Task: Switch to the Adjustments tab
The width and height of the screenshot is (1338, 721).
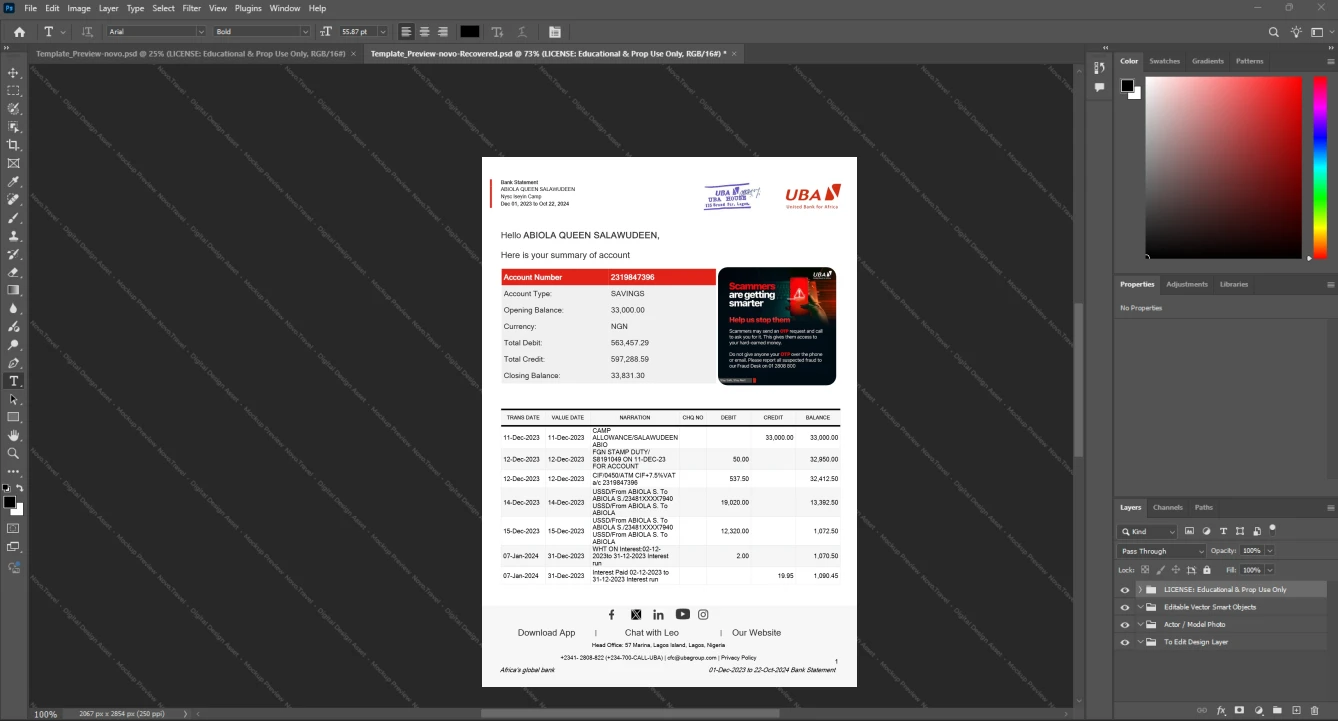Action: click(1187, 284)
